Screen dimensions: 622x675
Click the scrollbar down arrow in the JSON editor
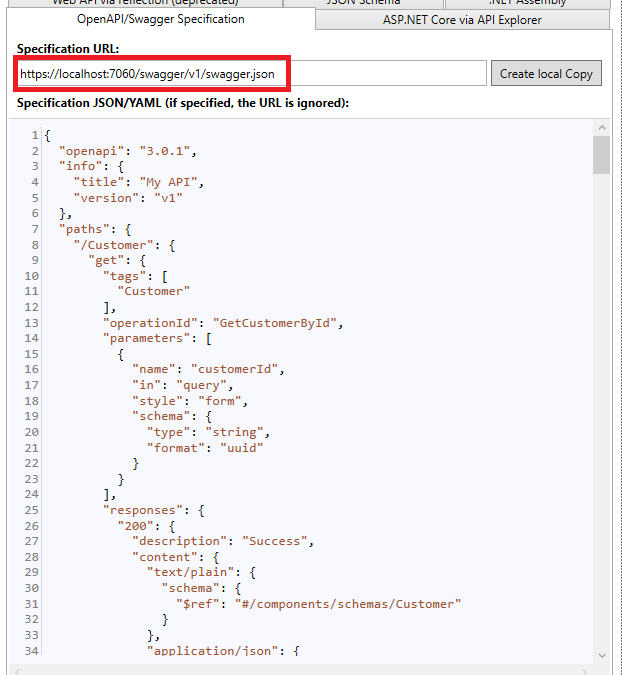[601, 653]
